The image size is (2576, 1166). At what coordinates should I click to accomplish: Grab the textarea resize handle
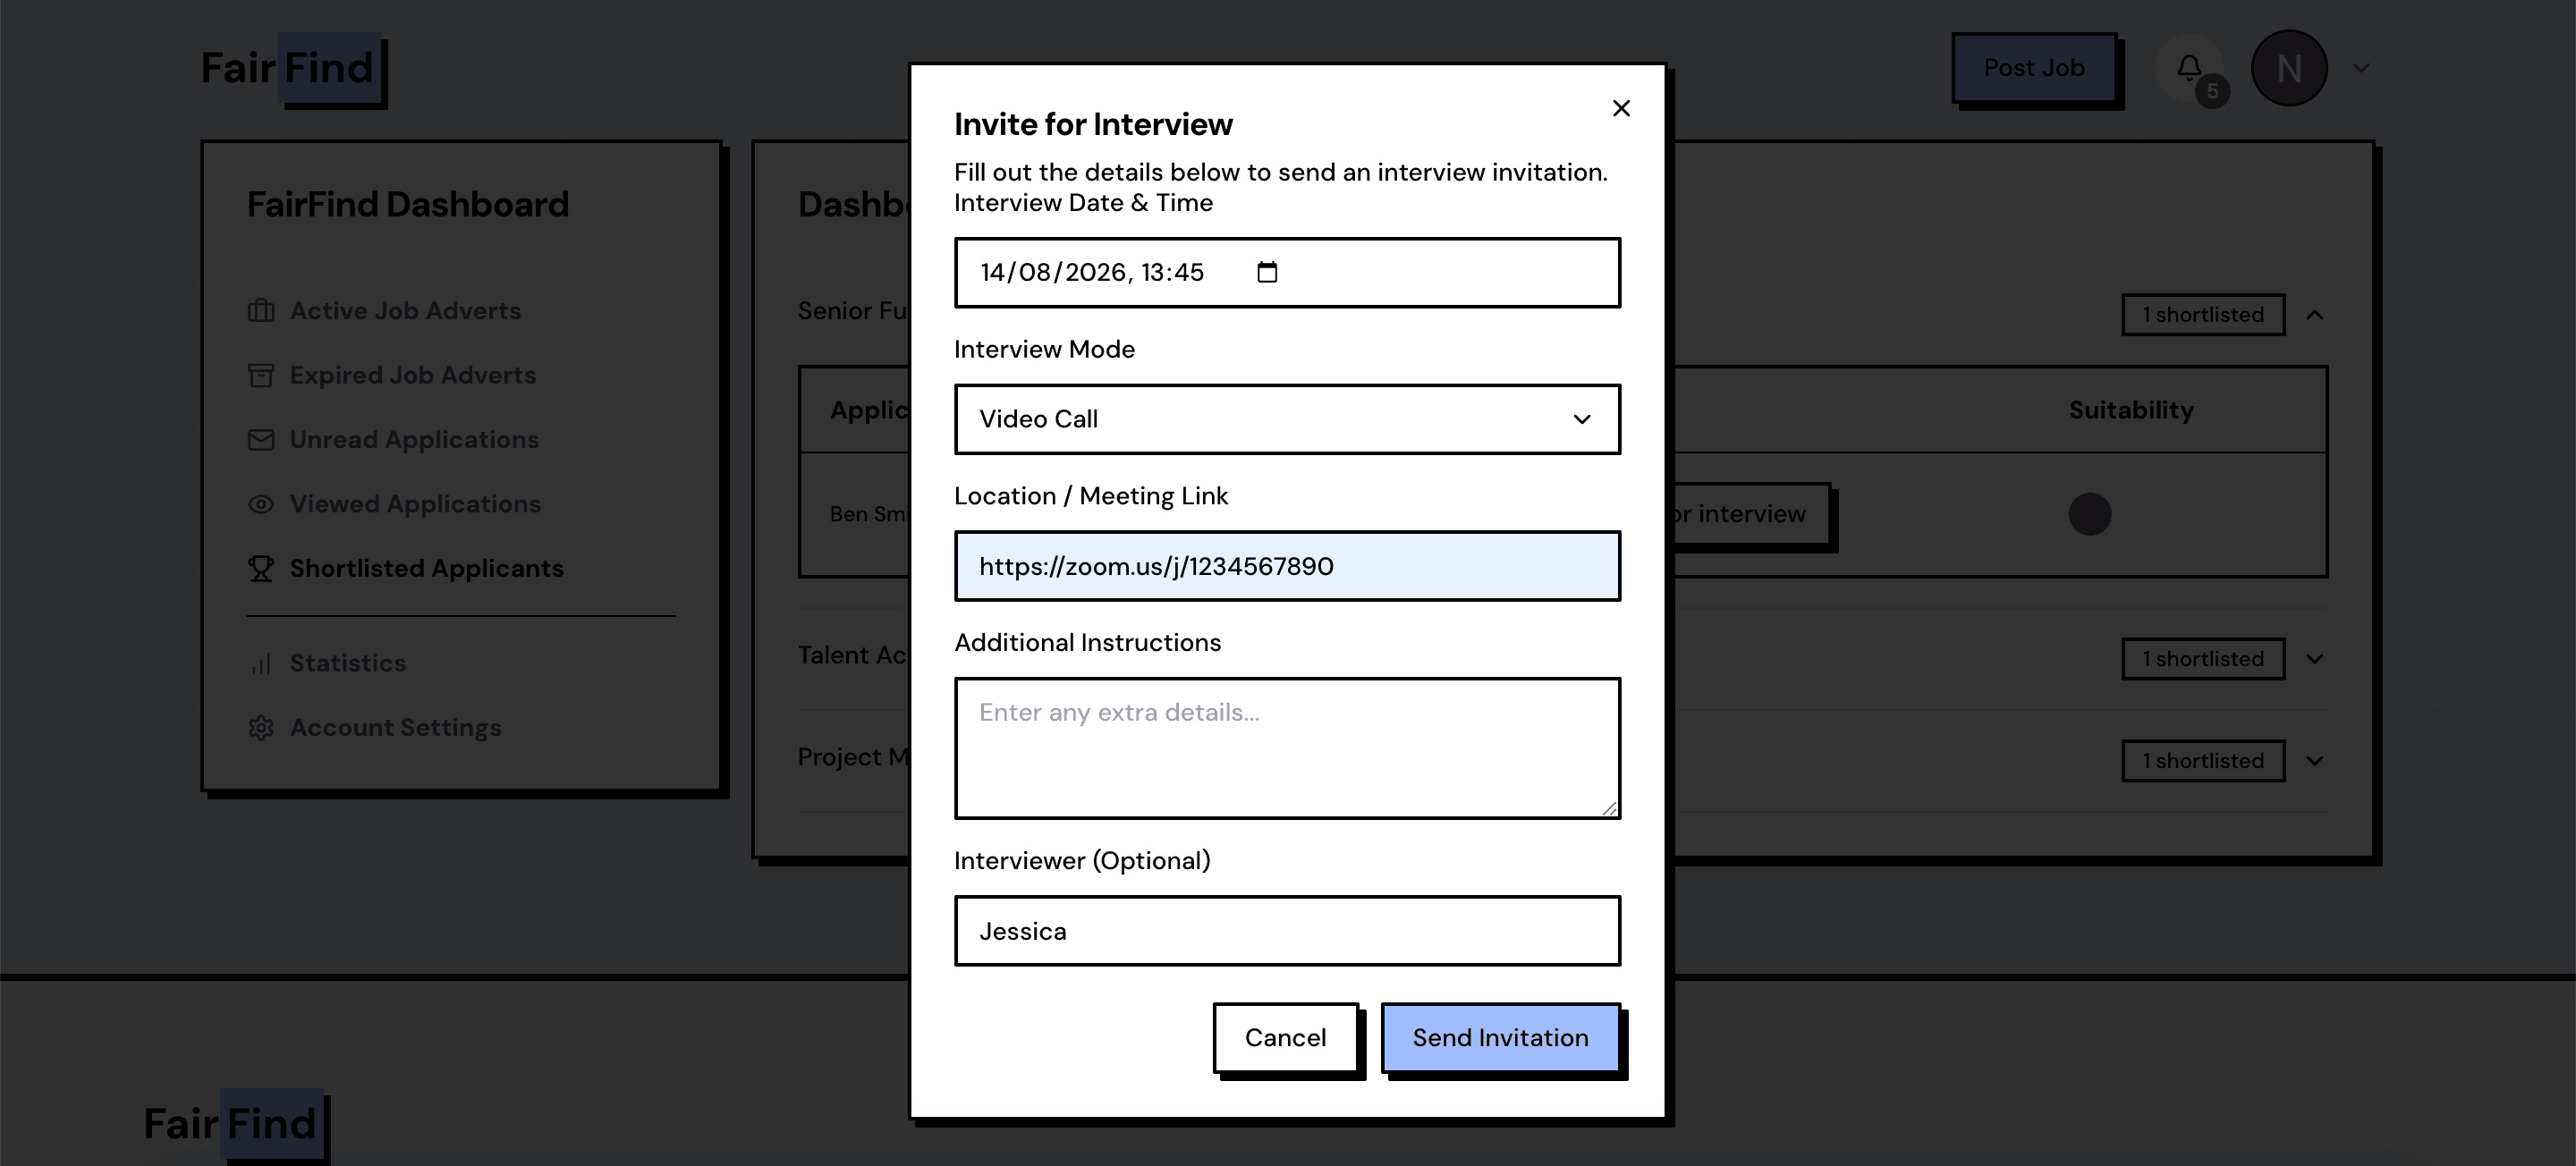click(1609, 808)
